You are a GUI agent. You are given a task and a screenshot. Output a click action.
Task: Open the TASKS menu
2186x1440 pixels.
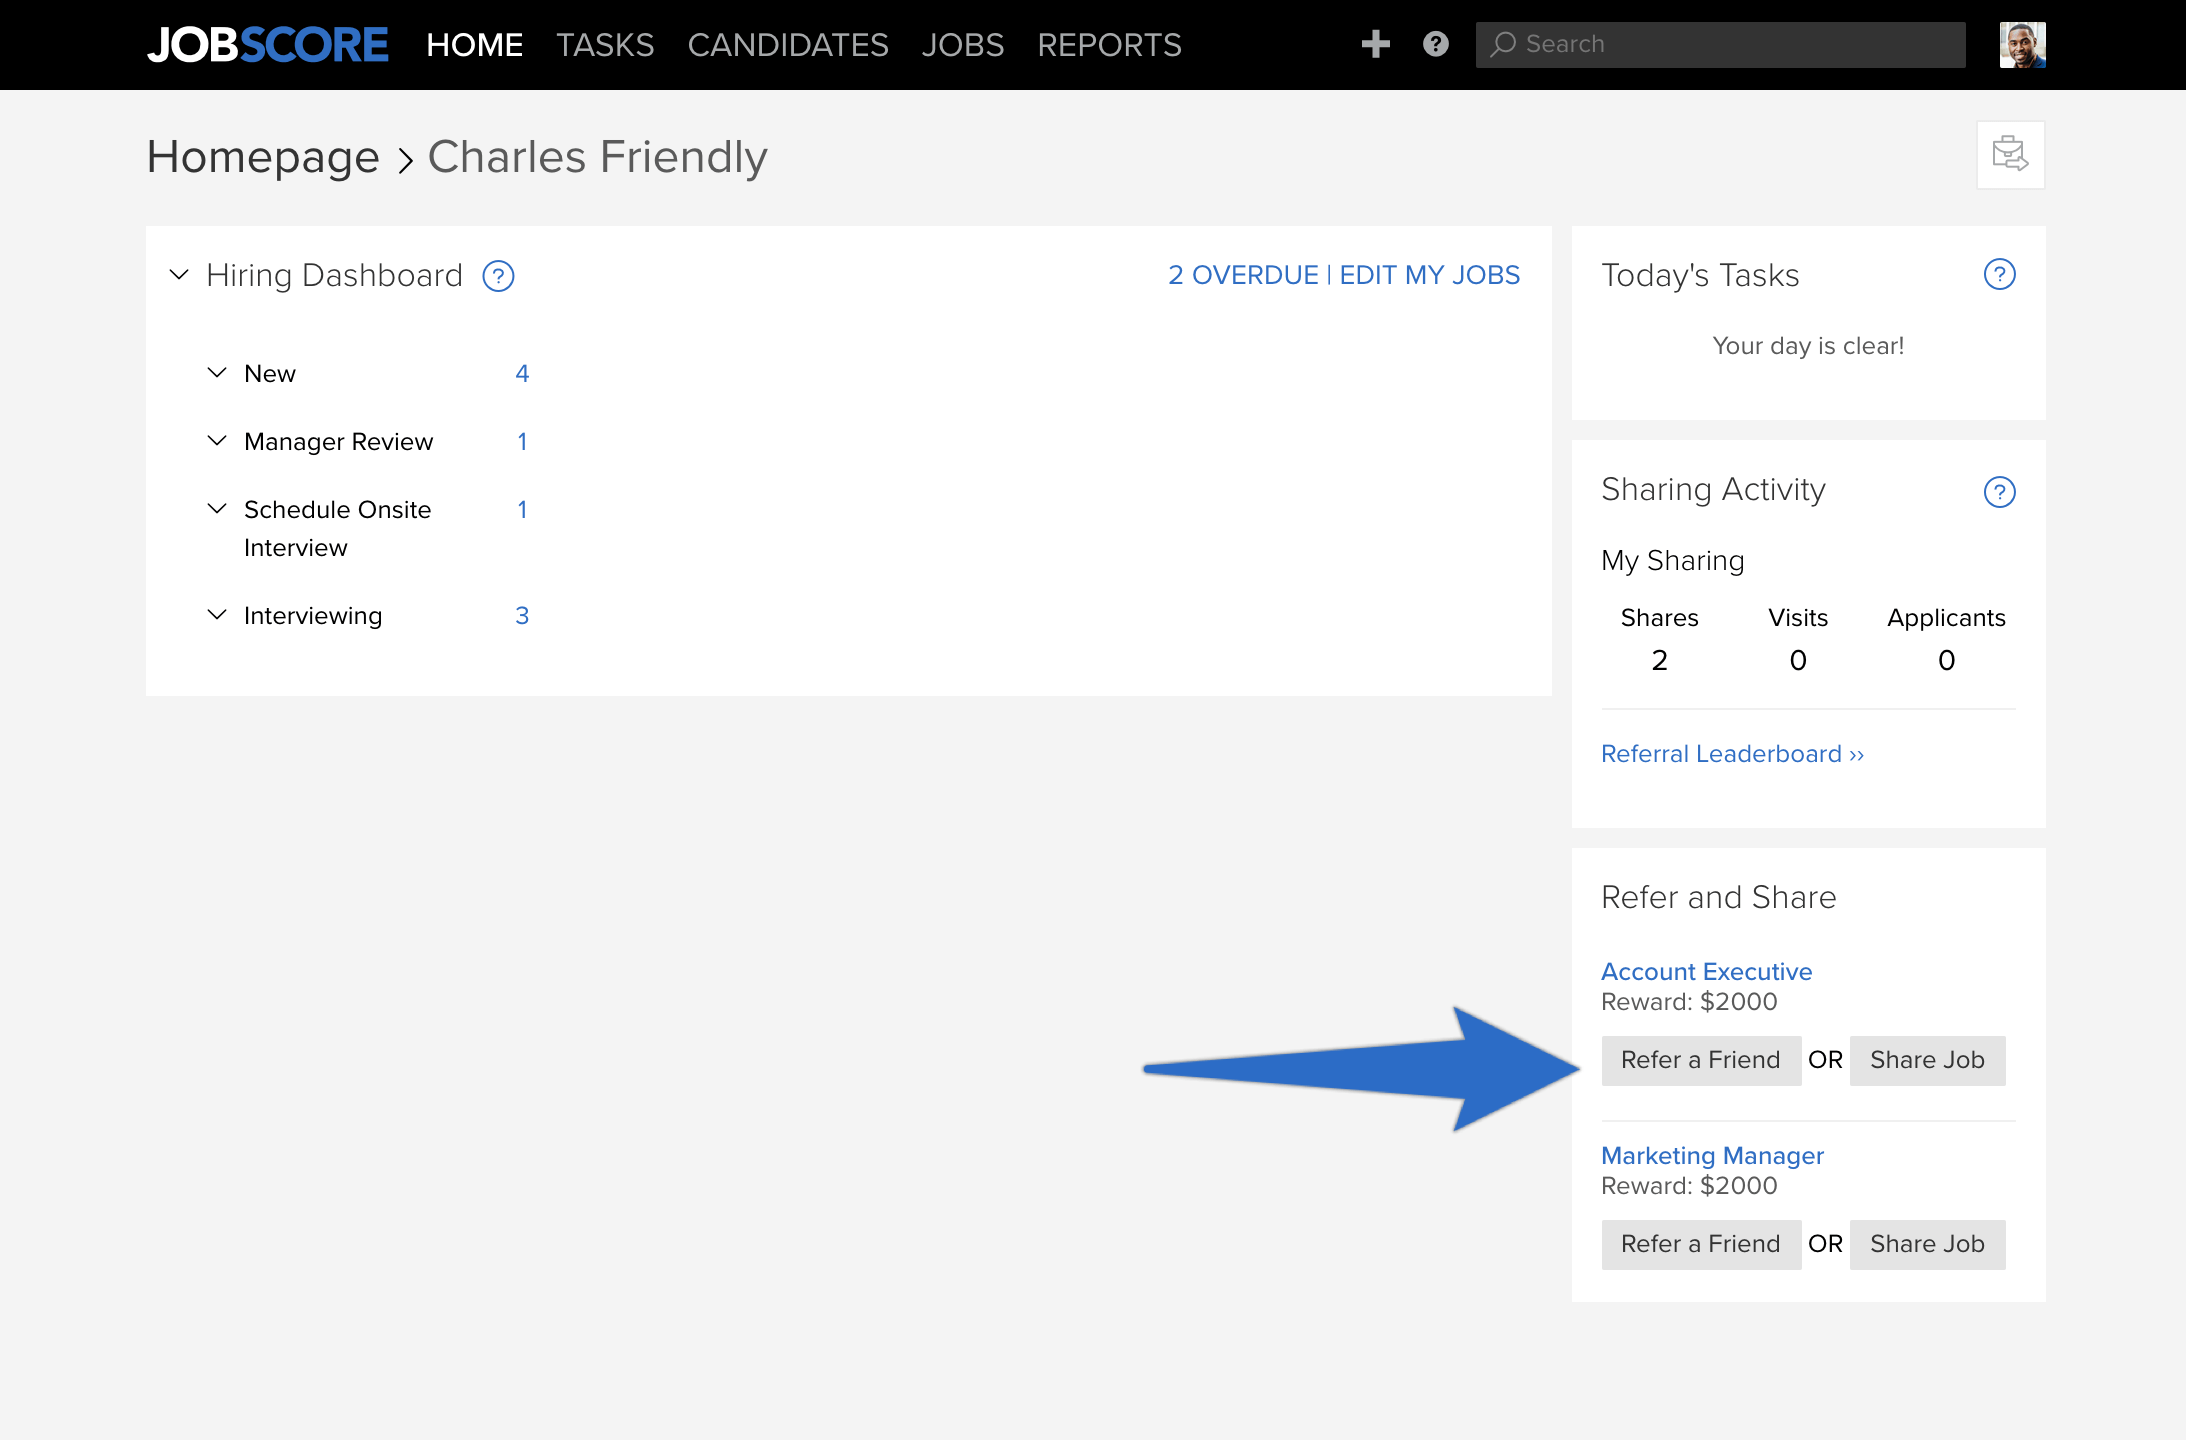pos(605,45)
